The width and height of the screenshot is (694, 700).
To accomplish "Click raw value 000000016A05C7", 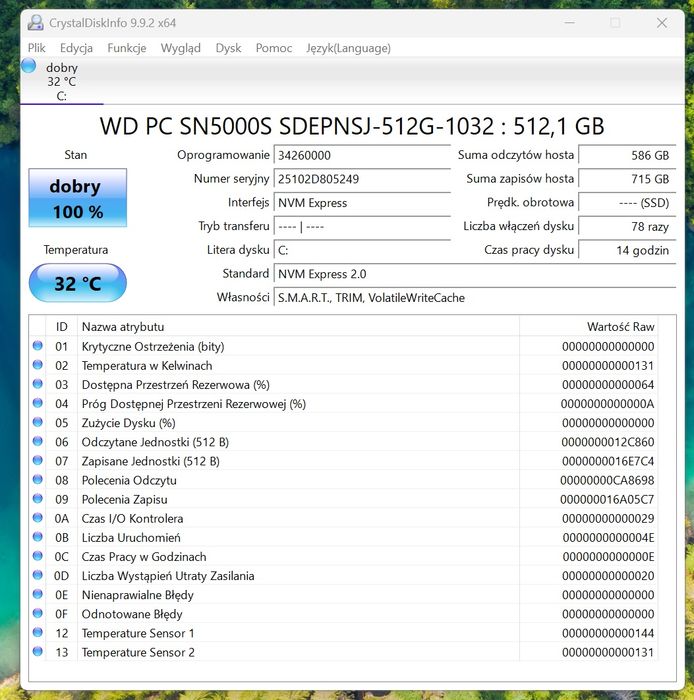I will pos(607,500).
